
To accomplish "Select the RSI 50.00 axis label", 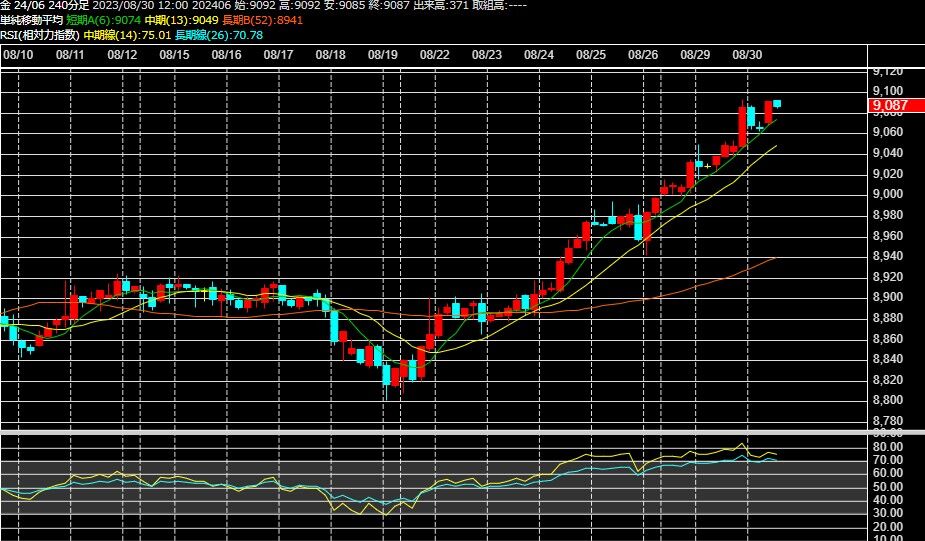I will (888, 487).
